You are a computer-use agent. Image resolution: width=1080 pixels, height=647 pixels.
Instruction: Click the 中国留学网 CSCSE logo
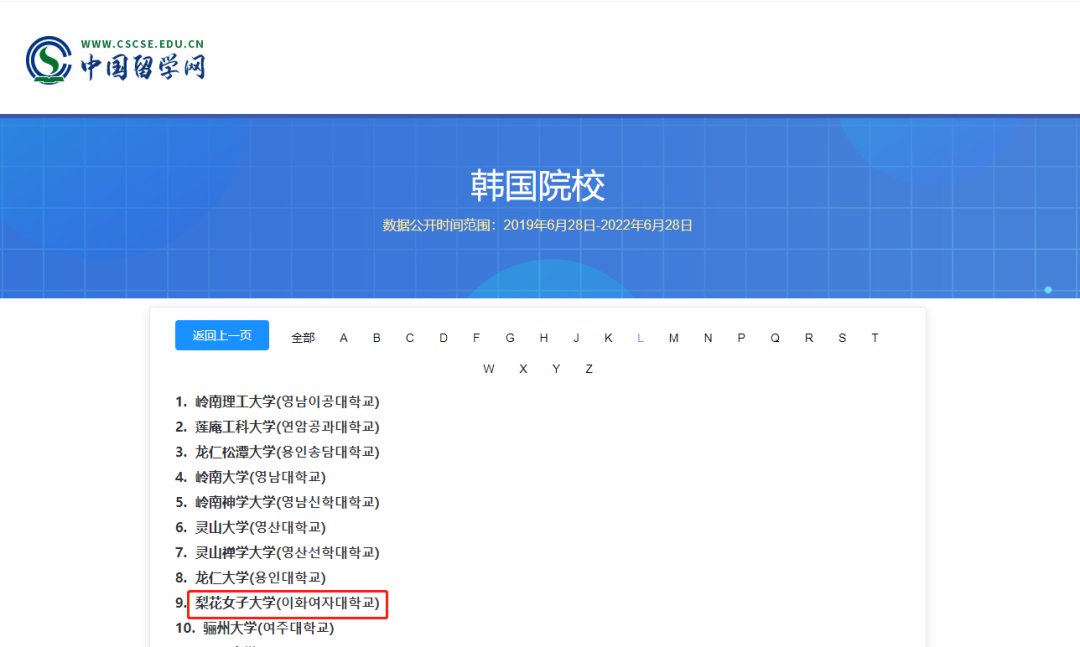[115, 60]
